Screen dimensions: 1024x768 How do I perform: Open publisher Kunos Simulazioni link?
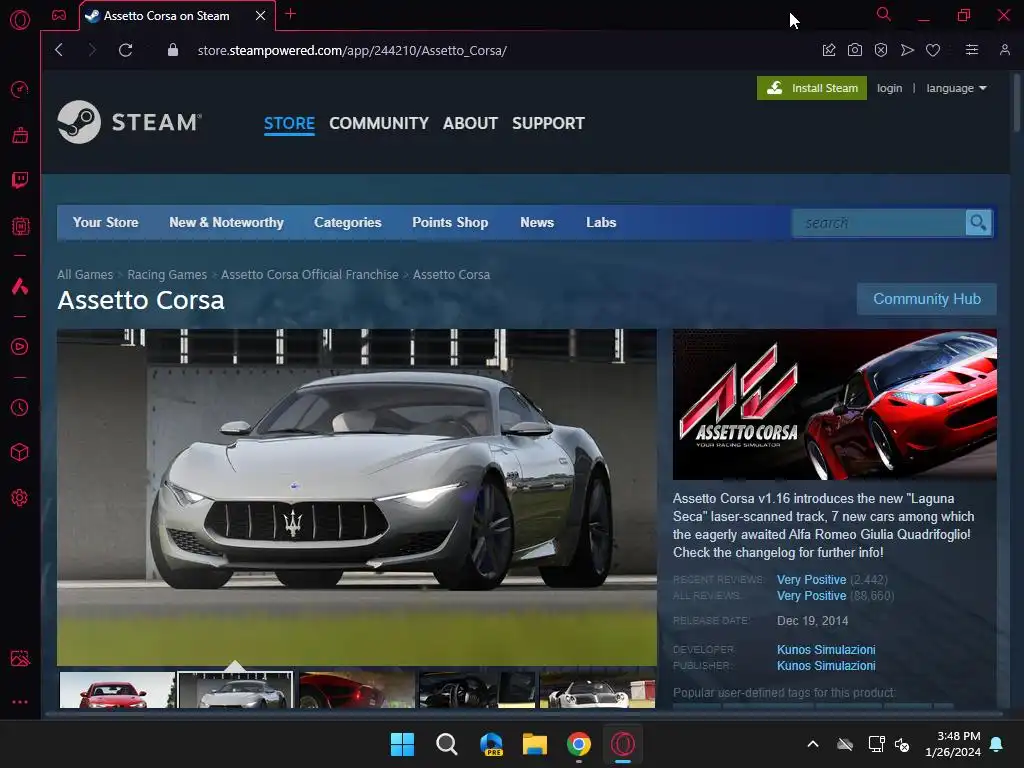(x=826, y=665)
